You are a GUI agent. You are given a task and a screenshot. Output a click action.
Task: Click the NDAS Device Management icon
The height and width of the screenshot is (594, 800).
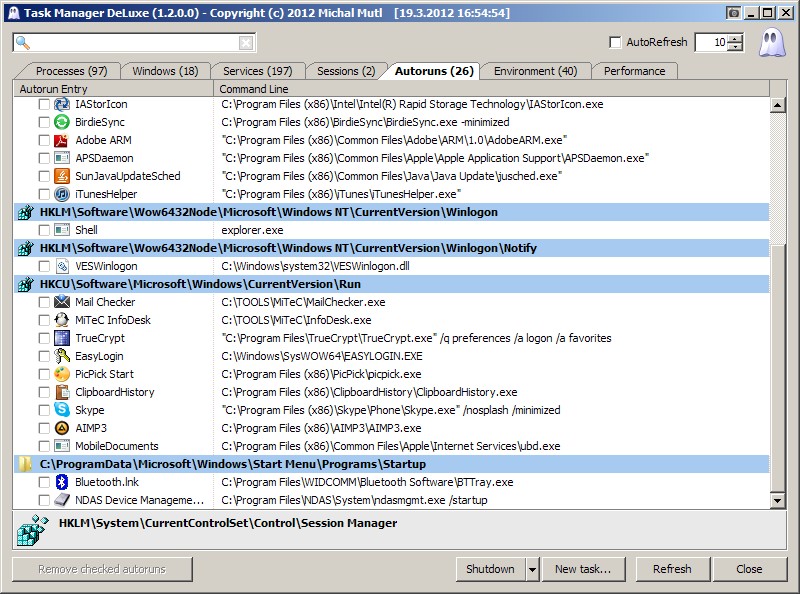62,500
